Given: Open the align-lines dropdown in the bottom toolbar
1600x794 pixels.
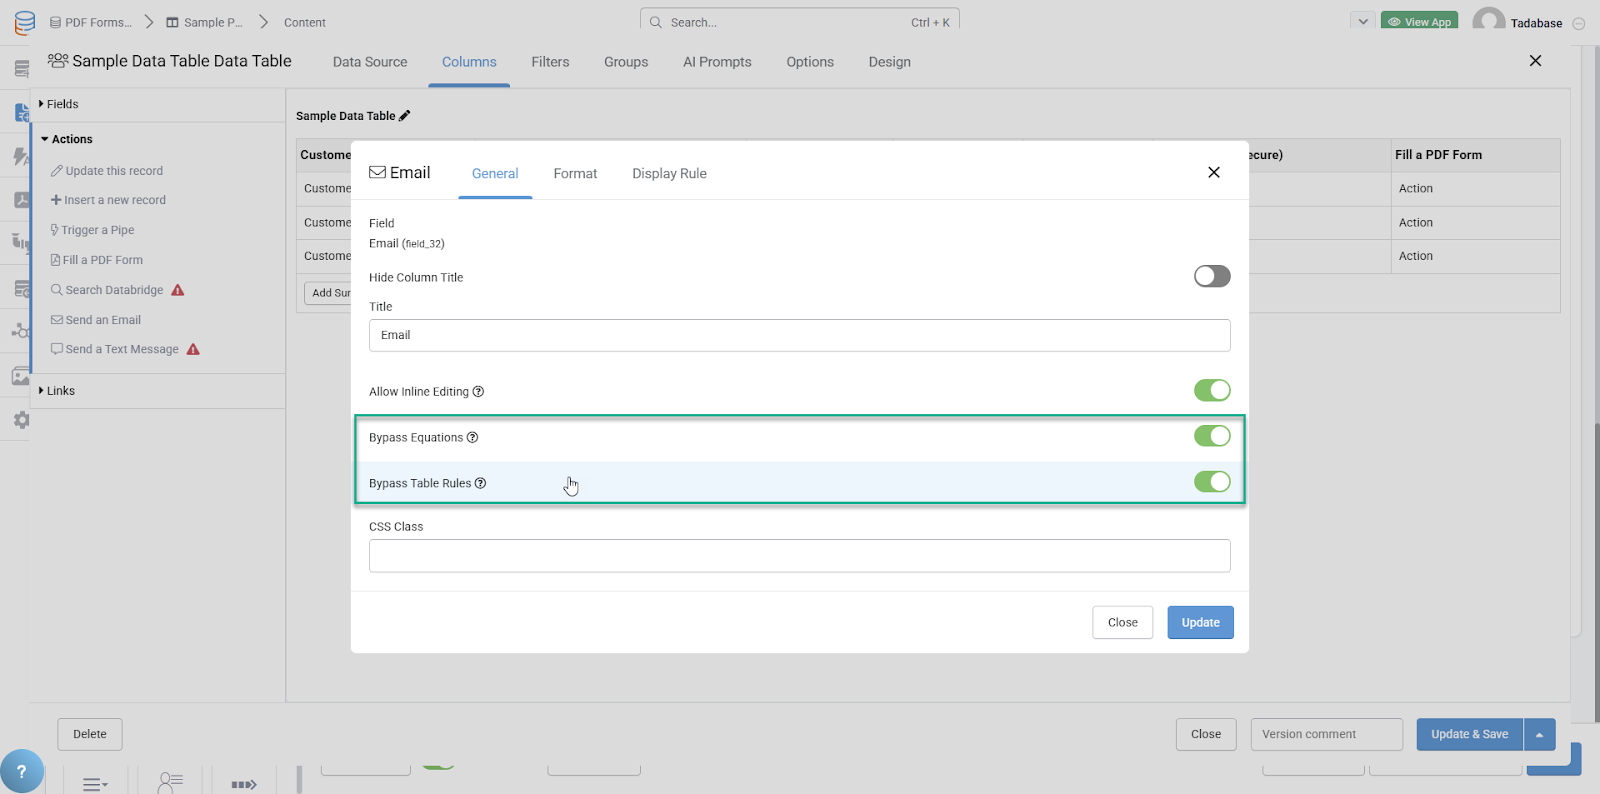Looking at the screenshot, I should [95, 785].
